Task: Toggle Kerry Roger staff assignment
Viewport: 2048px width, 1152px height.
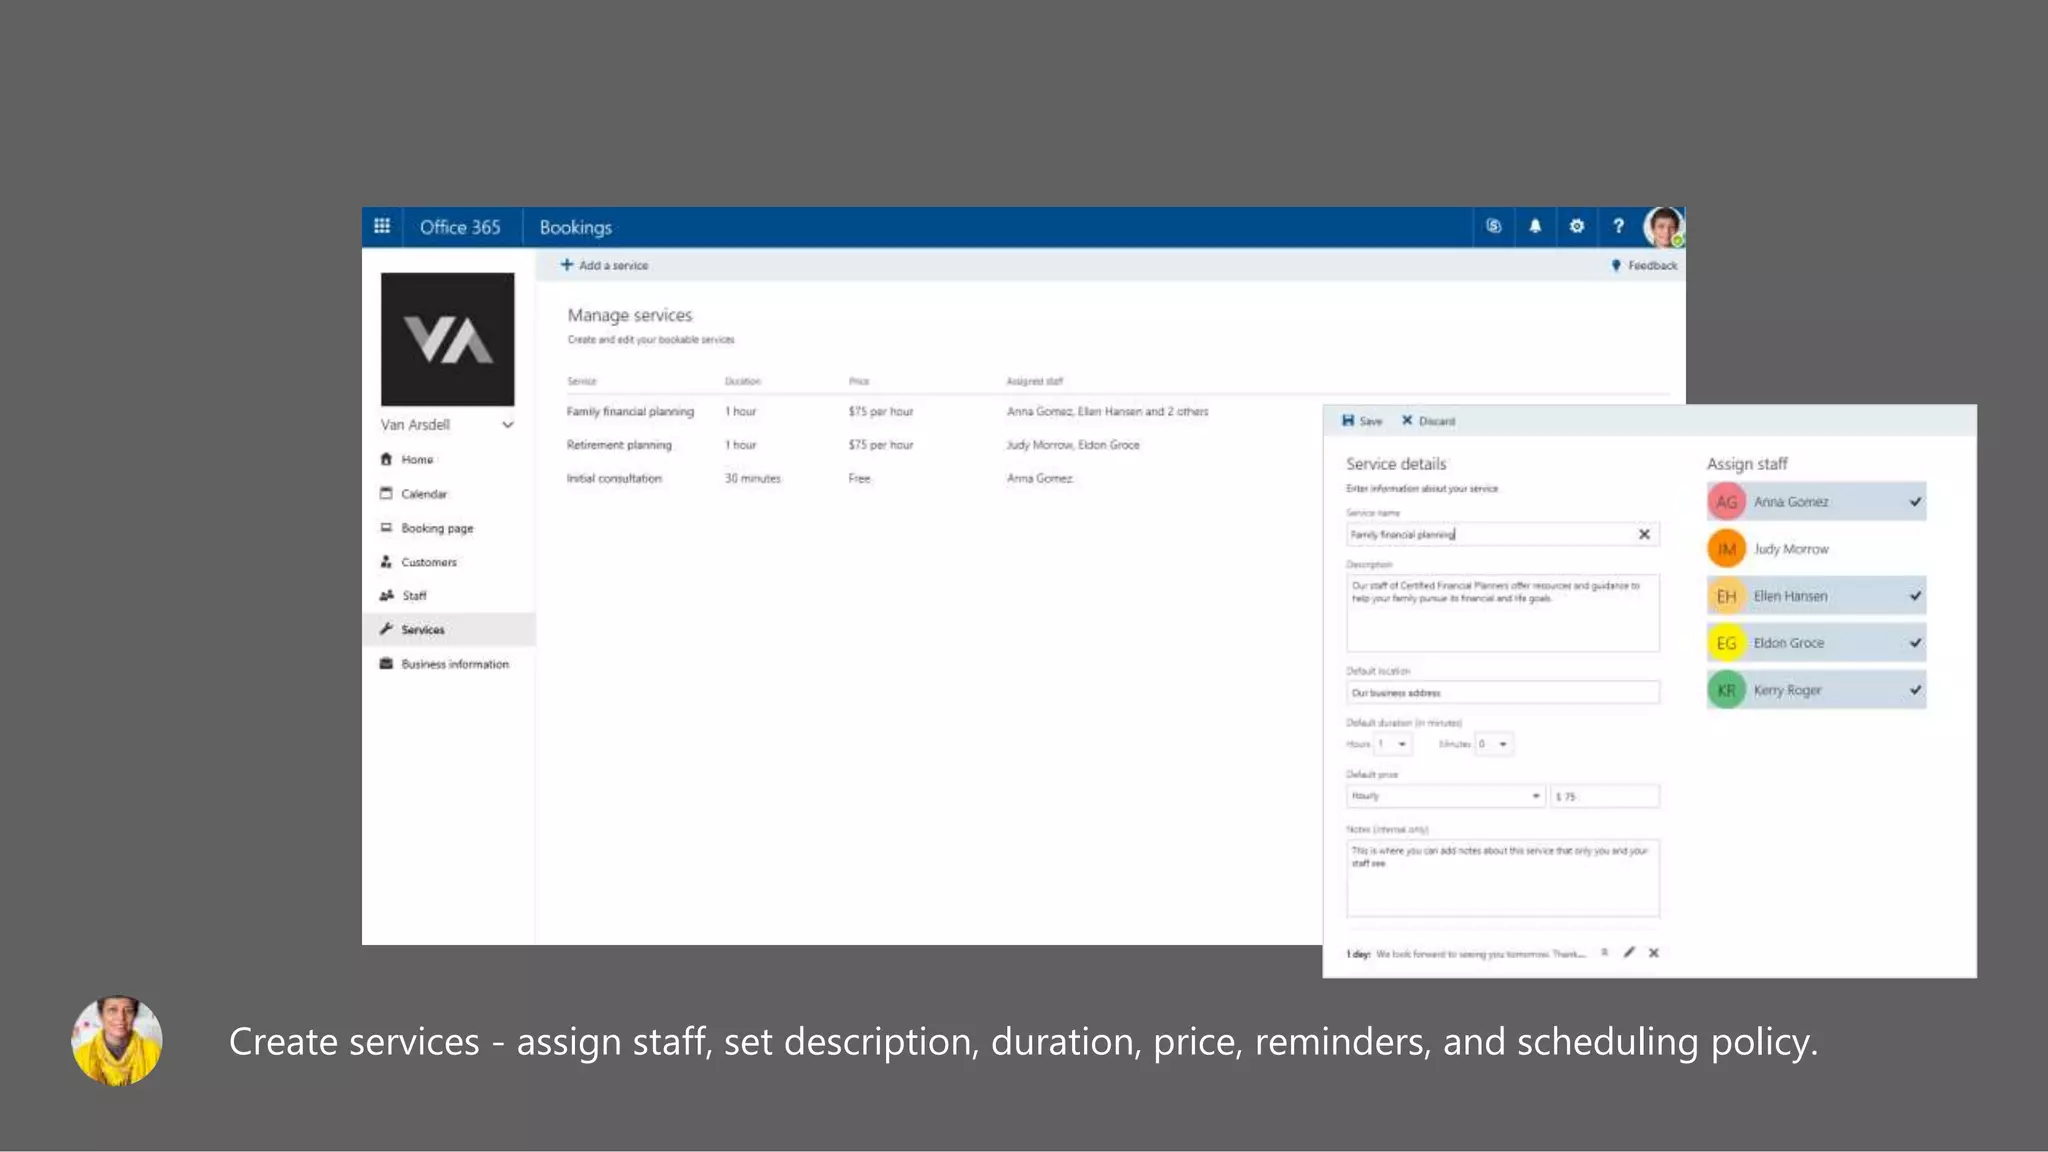Action: click(x=1816, y=690)
